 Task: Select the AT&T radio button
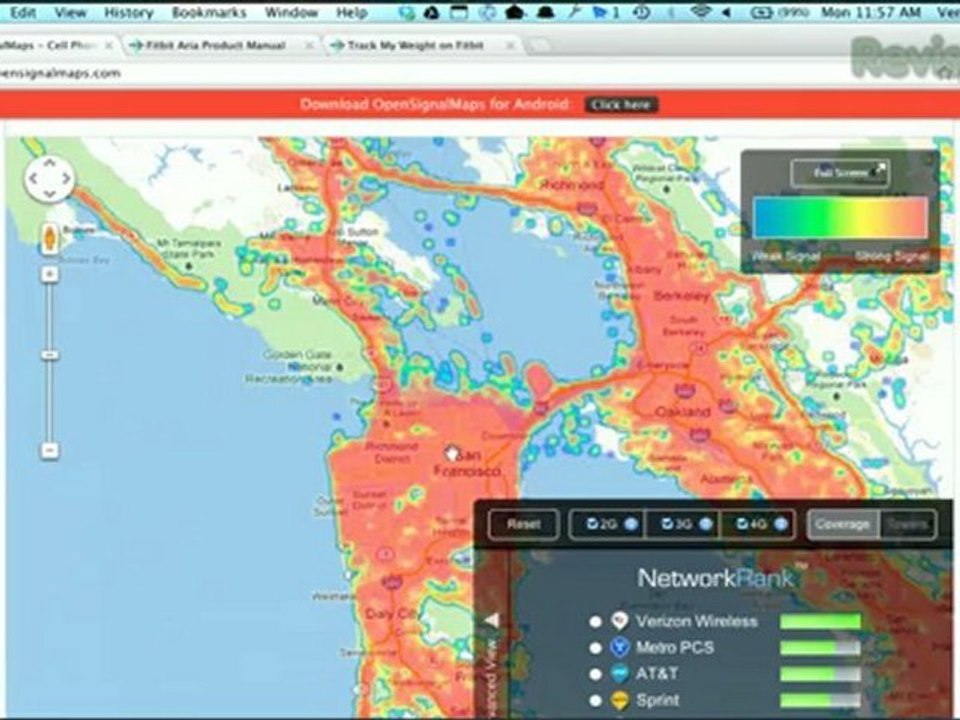point(595,674)
